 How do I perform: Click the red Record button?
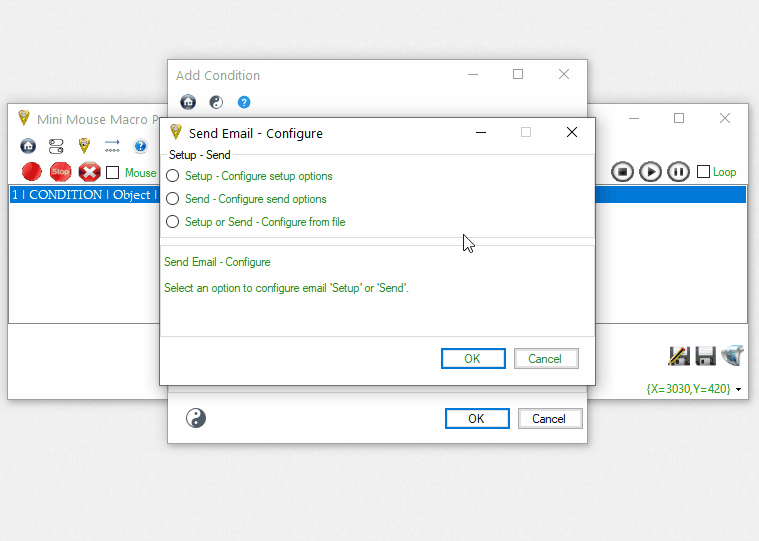coord(31,172)
